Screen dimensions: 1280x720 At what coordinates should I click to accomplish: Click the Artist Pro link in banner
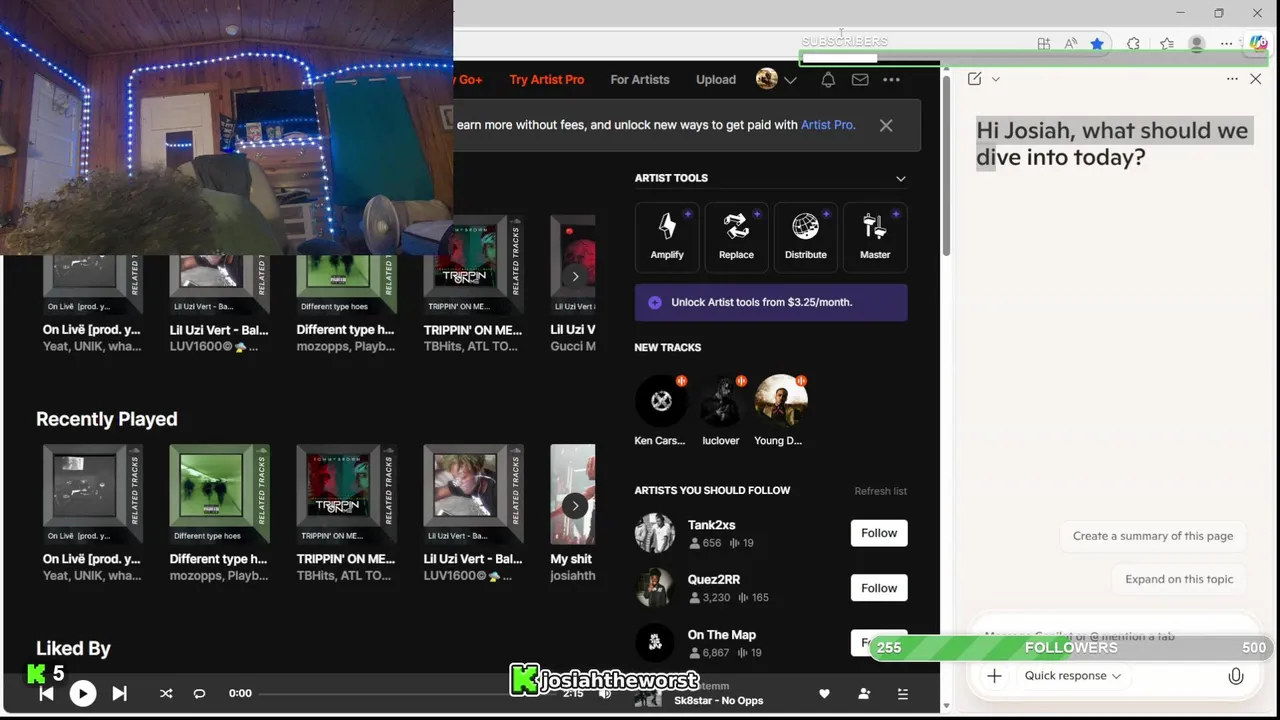coord(828,125)
